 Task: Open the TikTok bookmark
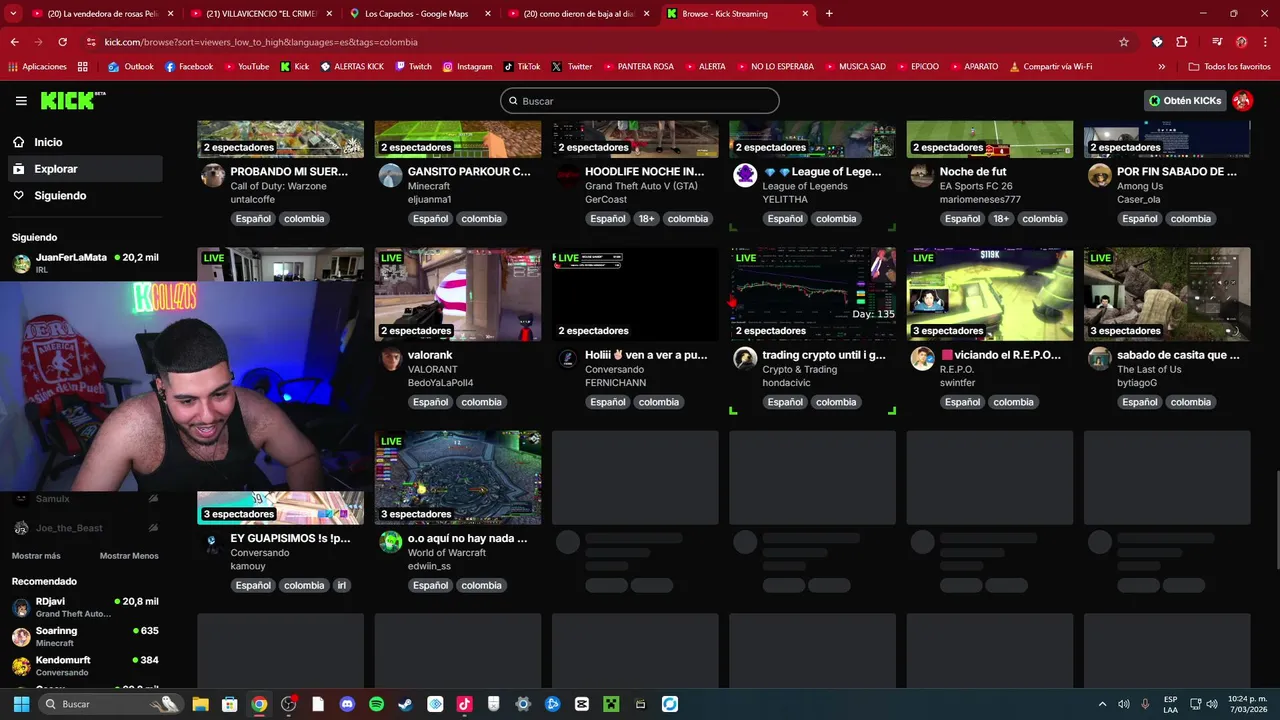point(521,67)
